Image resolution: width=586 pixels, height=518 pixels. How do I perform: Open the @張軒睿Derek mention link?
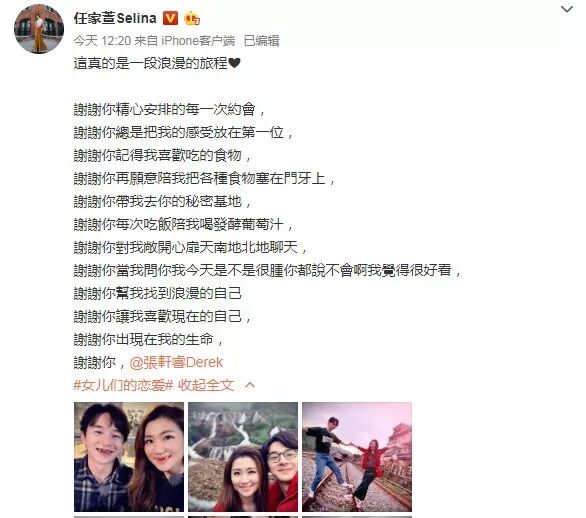(x=176, y=362)
